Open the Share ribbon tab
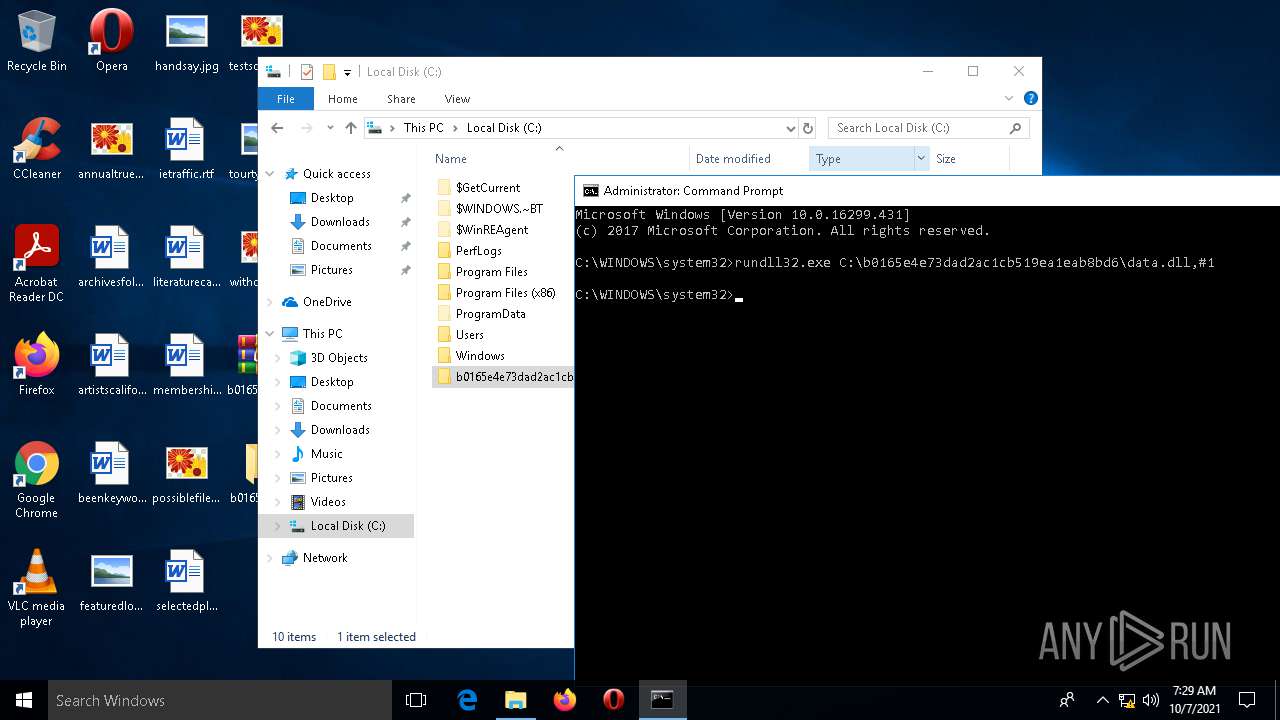The height and width of the screenshot is (720, 1280). pyautogui.click(x=401, y=99)
